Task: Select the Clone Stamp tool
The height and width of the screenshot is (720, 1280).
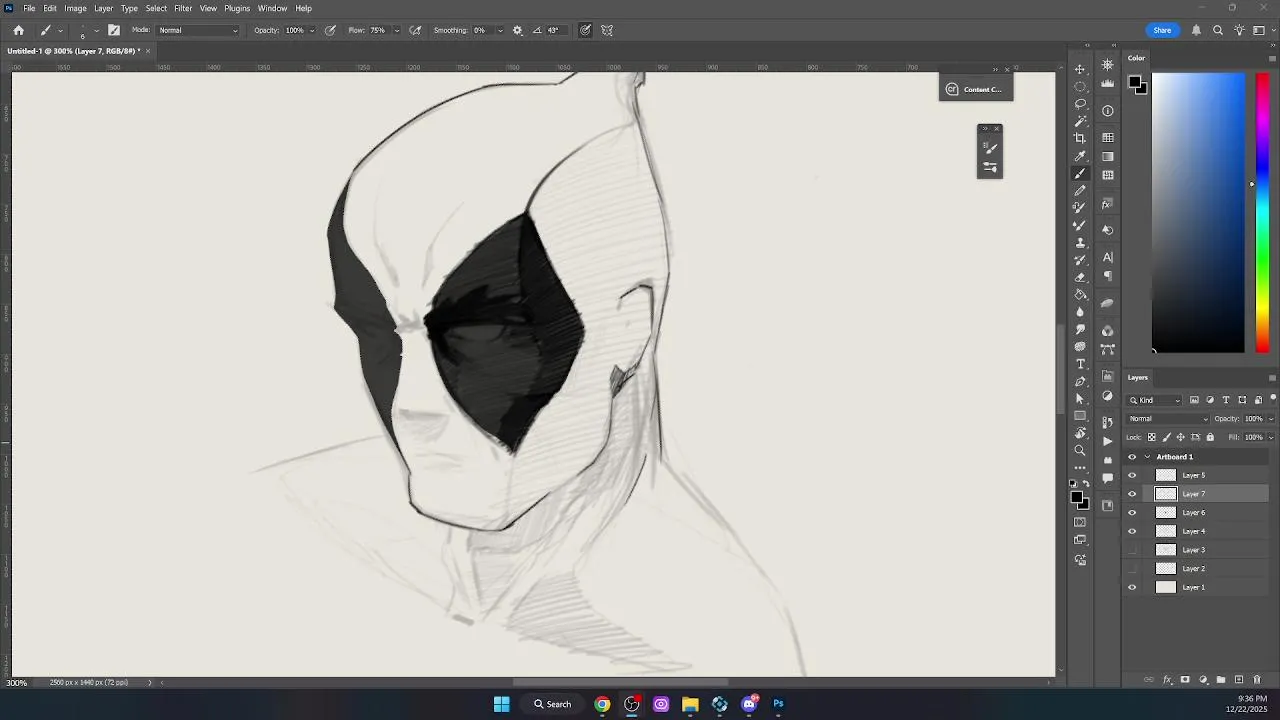Action: coord(1080,243)
